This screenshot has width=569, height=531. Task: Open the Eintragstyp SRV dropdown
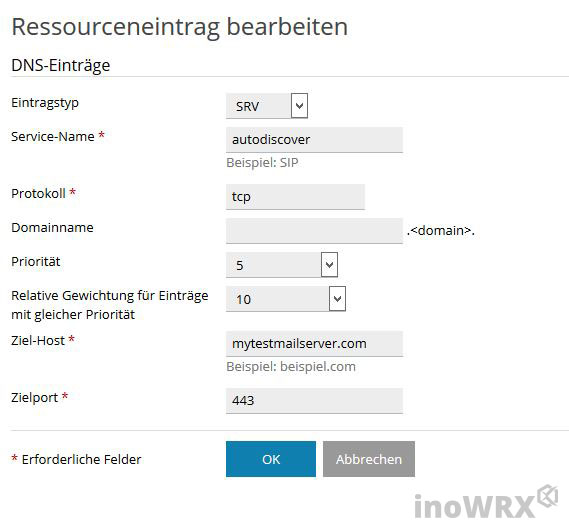point(267,106)
